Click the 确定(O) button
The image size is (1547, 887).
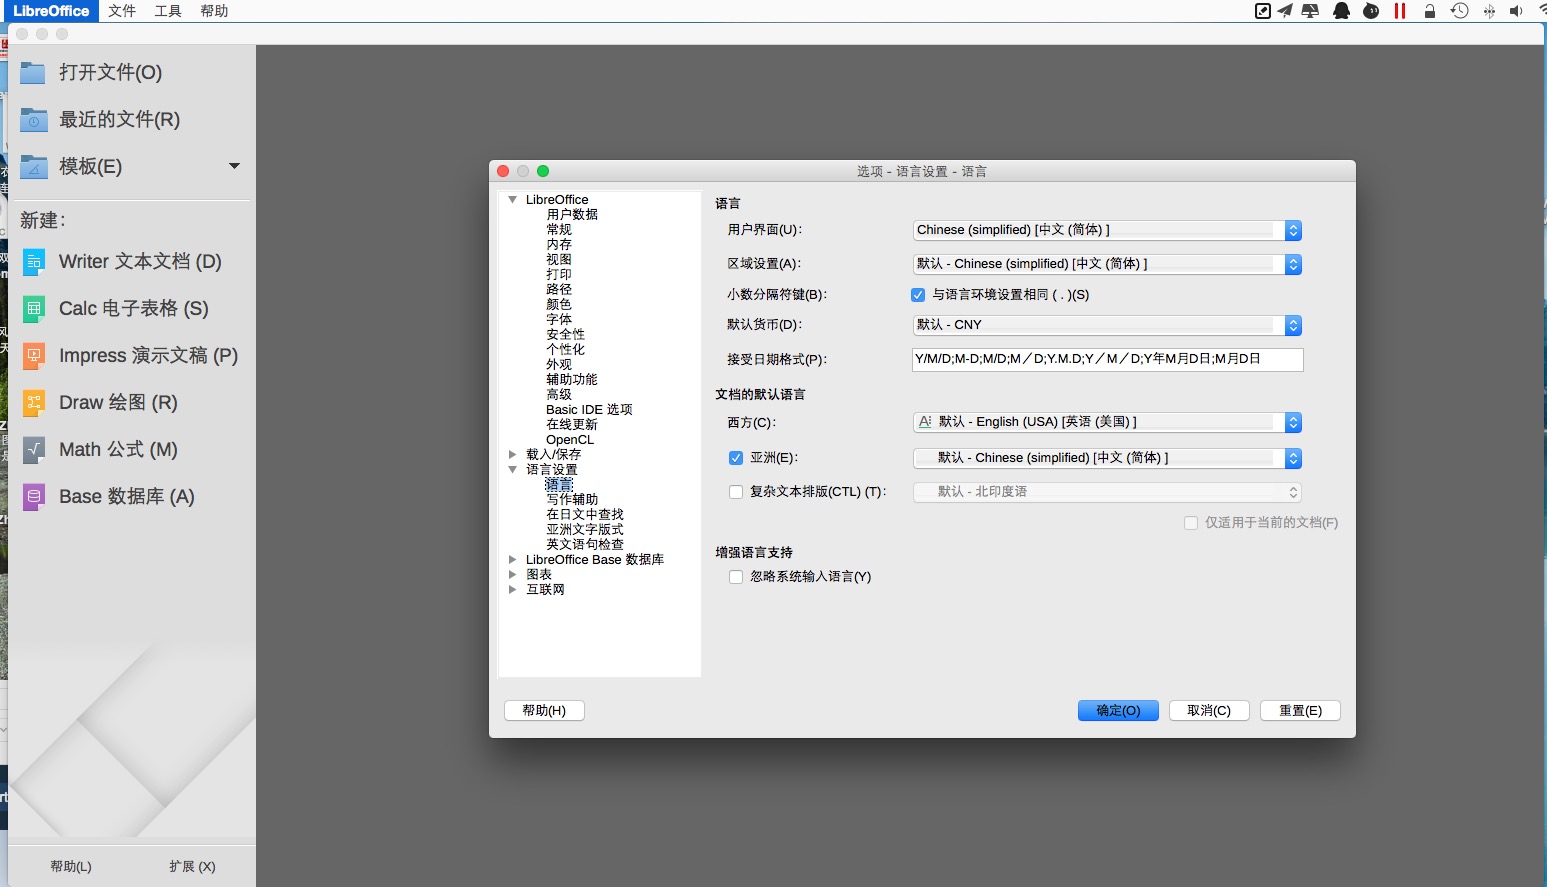[x=1118, y=711]
